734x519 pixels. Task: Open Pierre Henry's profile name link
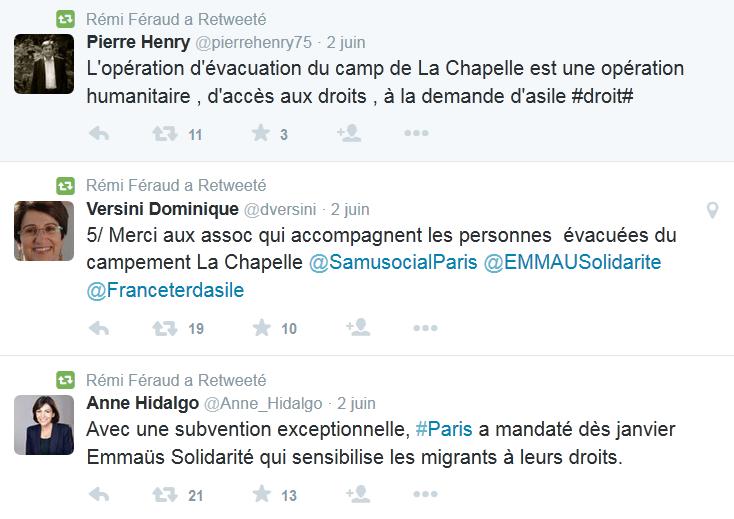[138, 42]
